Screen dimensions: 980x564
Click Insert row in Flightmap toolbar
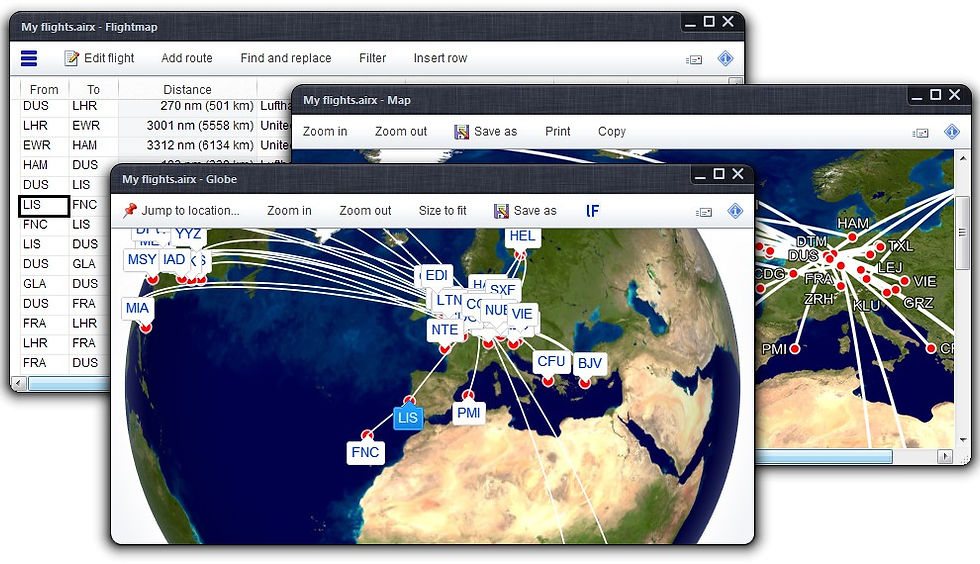pos(440,58)
